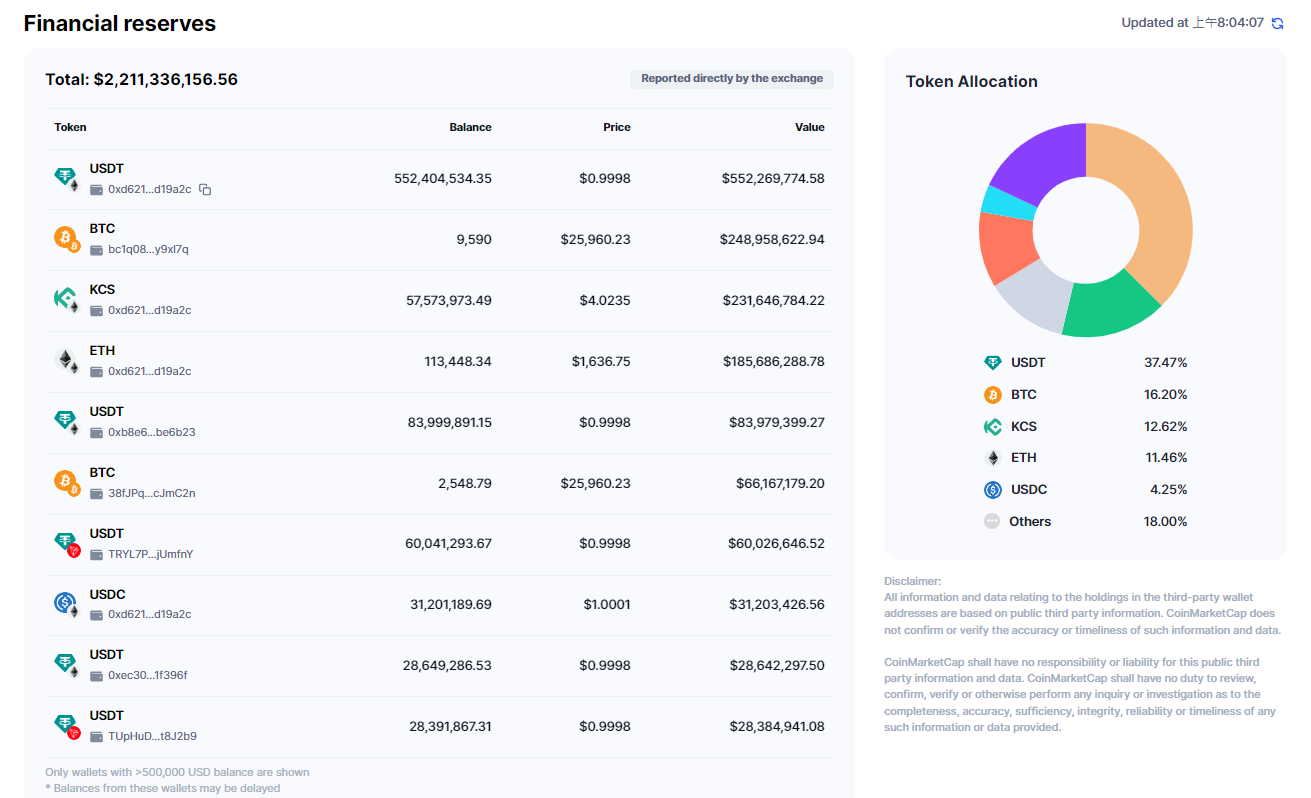Viewport: 1311px width, 798px height.
Task: Select the green BTC segment of the donut chart
Action: click(1112, 308)
